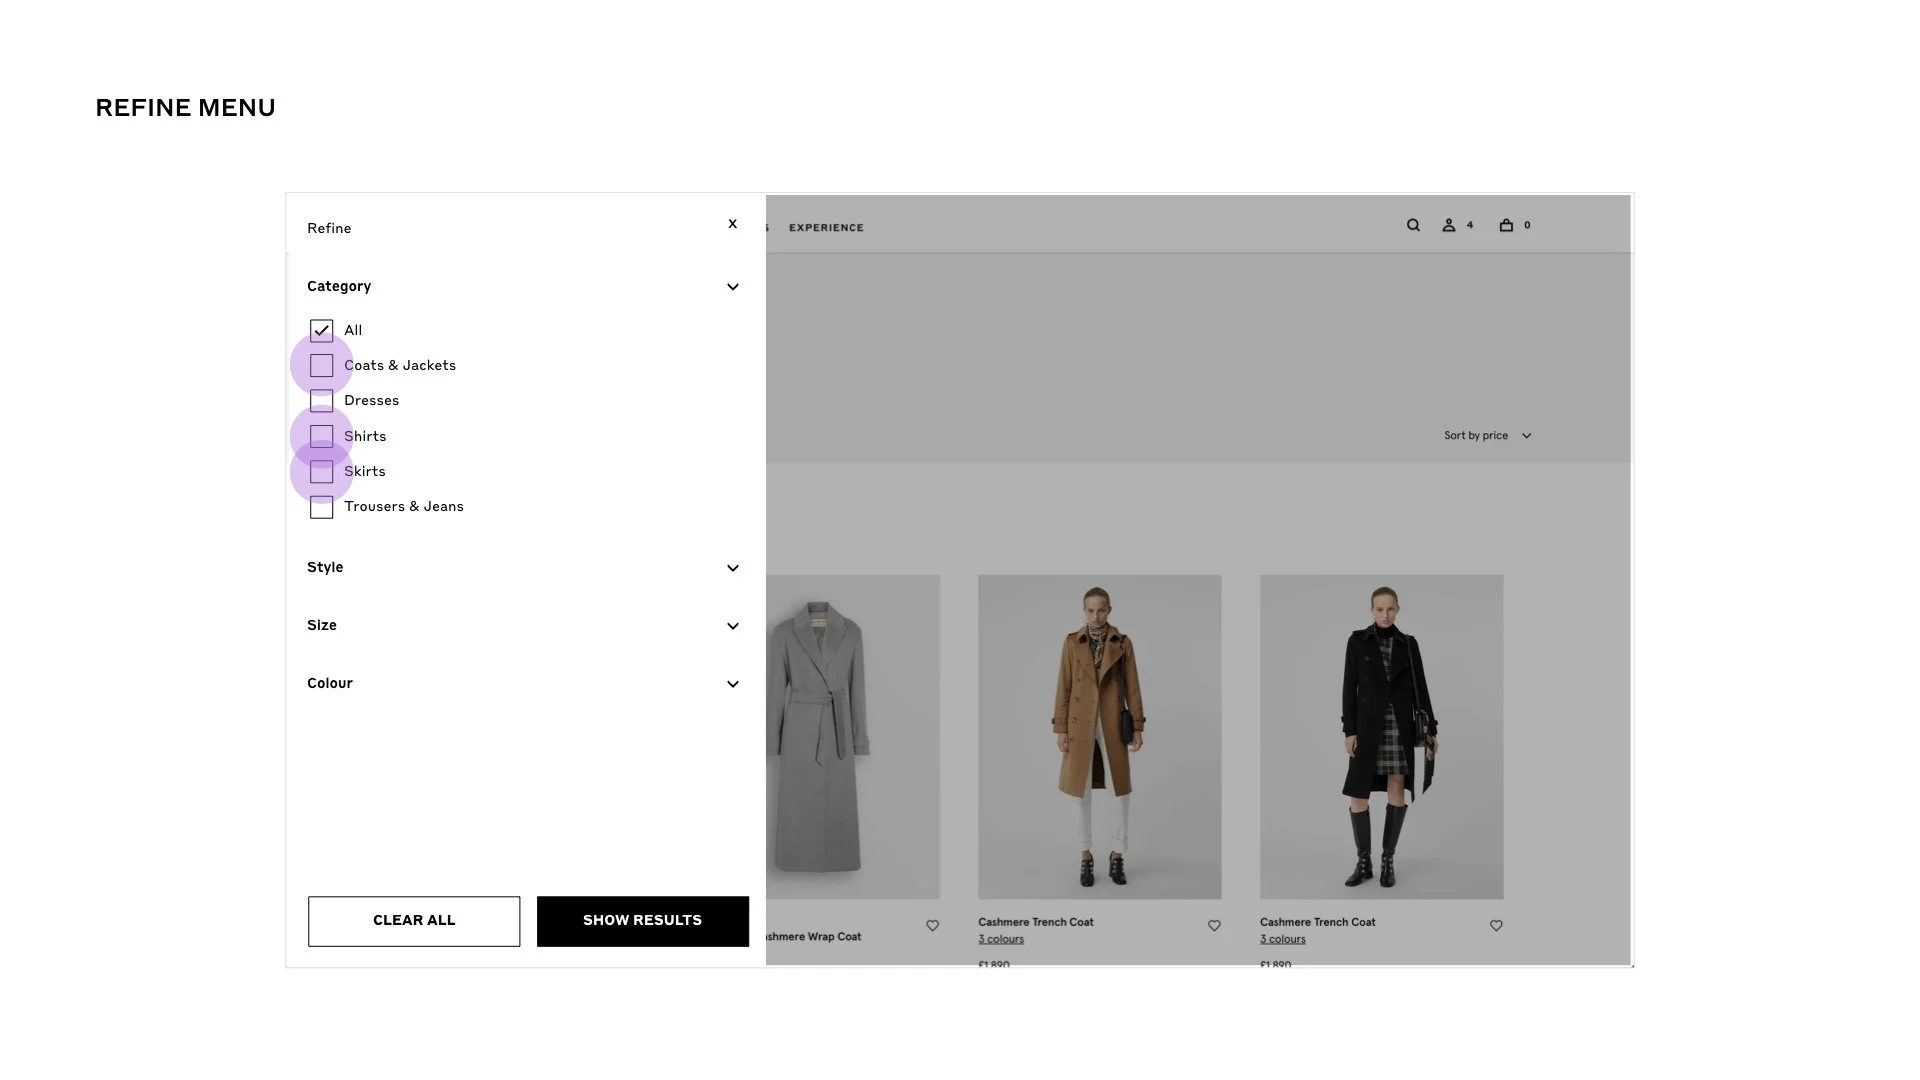Open the Sort by price dropdown
1920x1080 pixels.
click(x=1487, y=436)
